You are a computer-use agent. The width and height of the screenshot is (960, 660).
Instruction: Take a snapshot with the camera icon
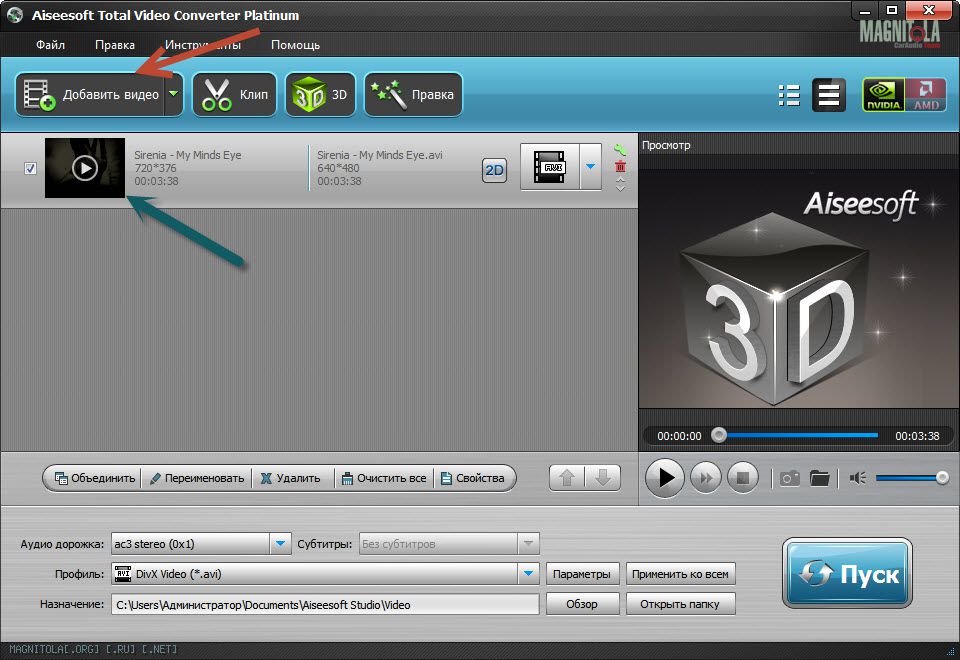[789, 478]
